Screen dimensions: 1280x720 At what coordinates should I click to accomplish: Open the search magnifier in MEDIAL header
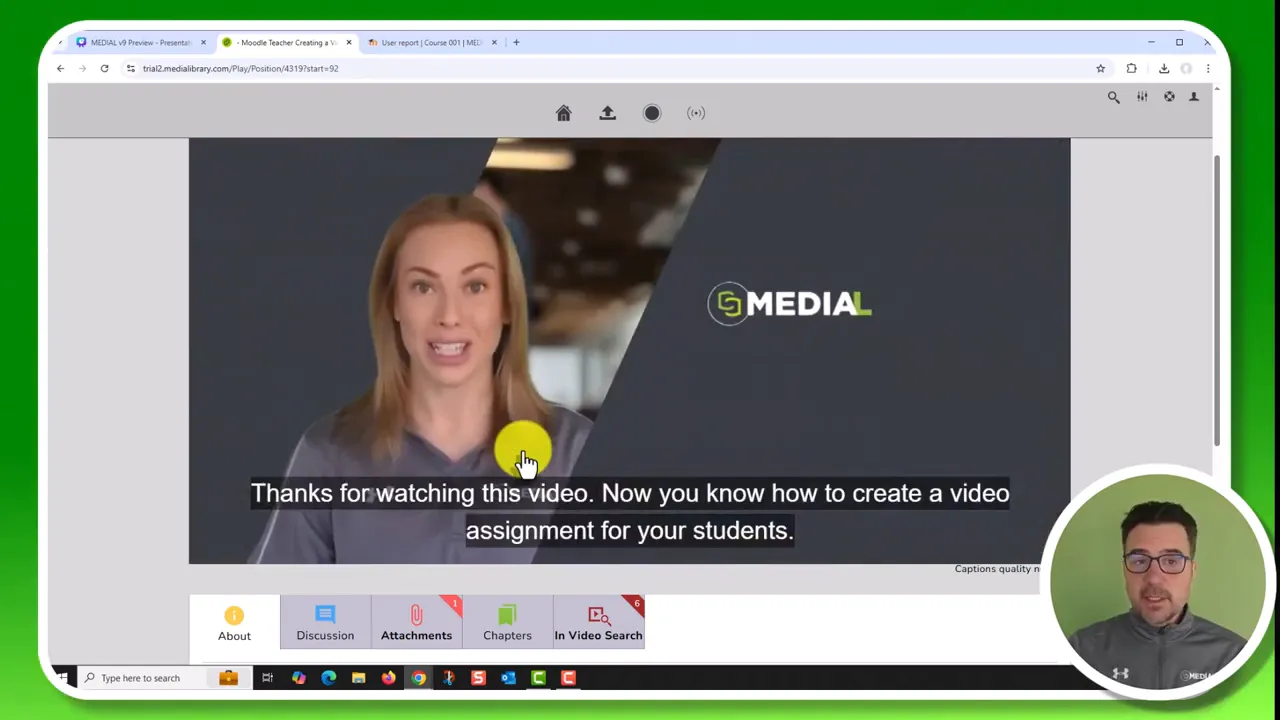point(1113,97)
